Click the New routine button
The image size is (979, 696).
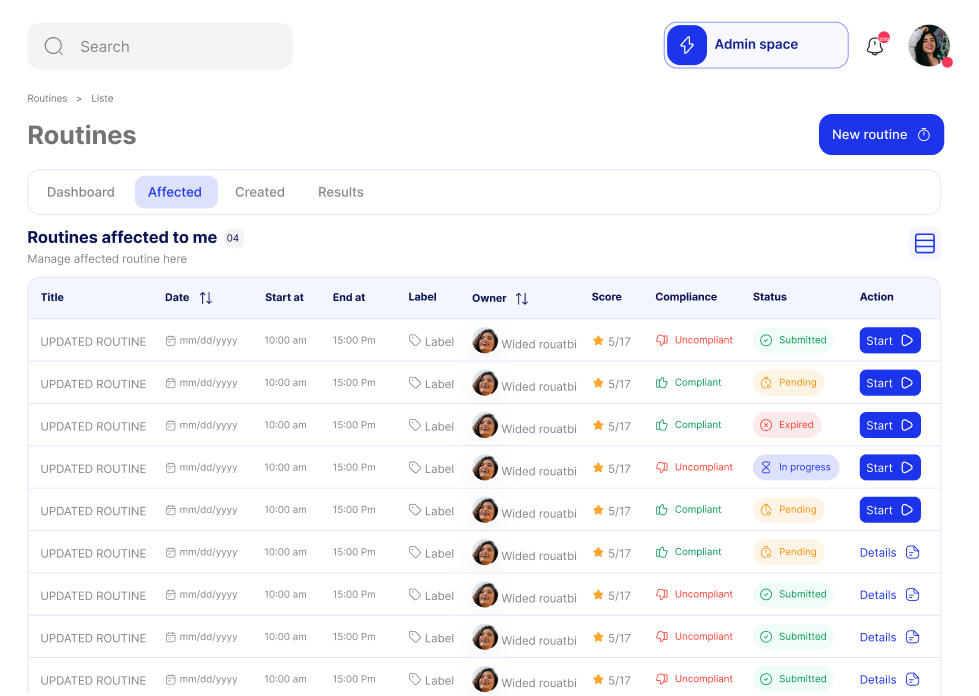click(881, 134)
